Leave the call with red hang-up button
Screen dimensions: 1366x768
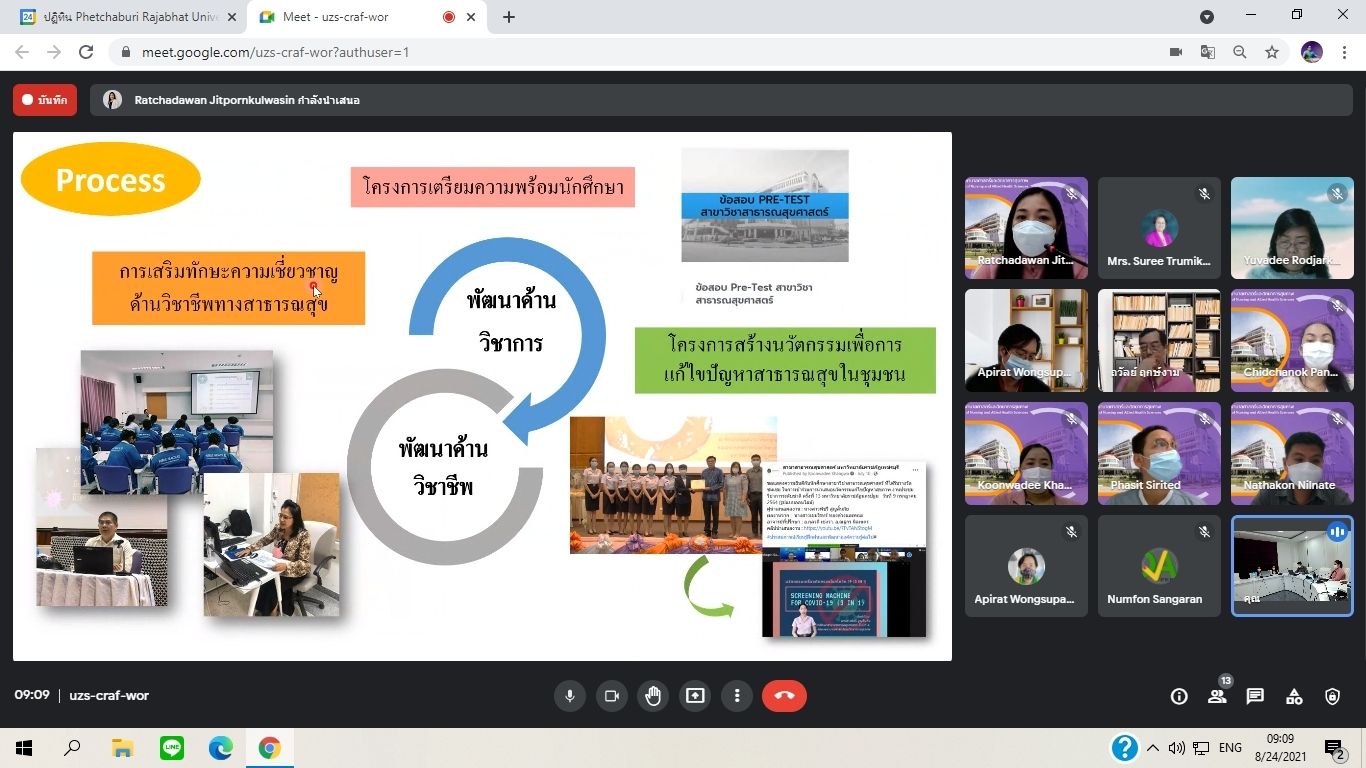784,696
